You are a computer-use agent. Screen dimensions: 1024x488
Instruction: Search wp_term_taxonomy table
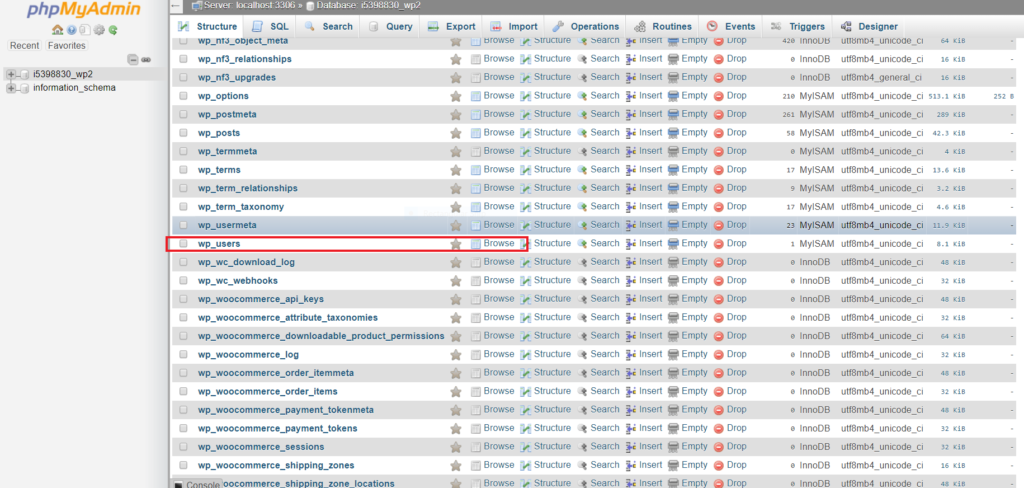(598, 206)
